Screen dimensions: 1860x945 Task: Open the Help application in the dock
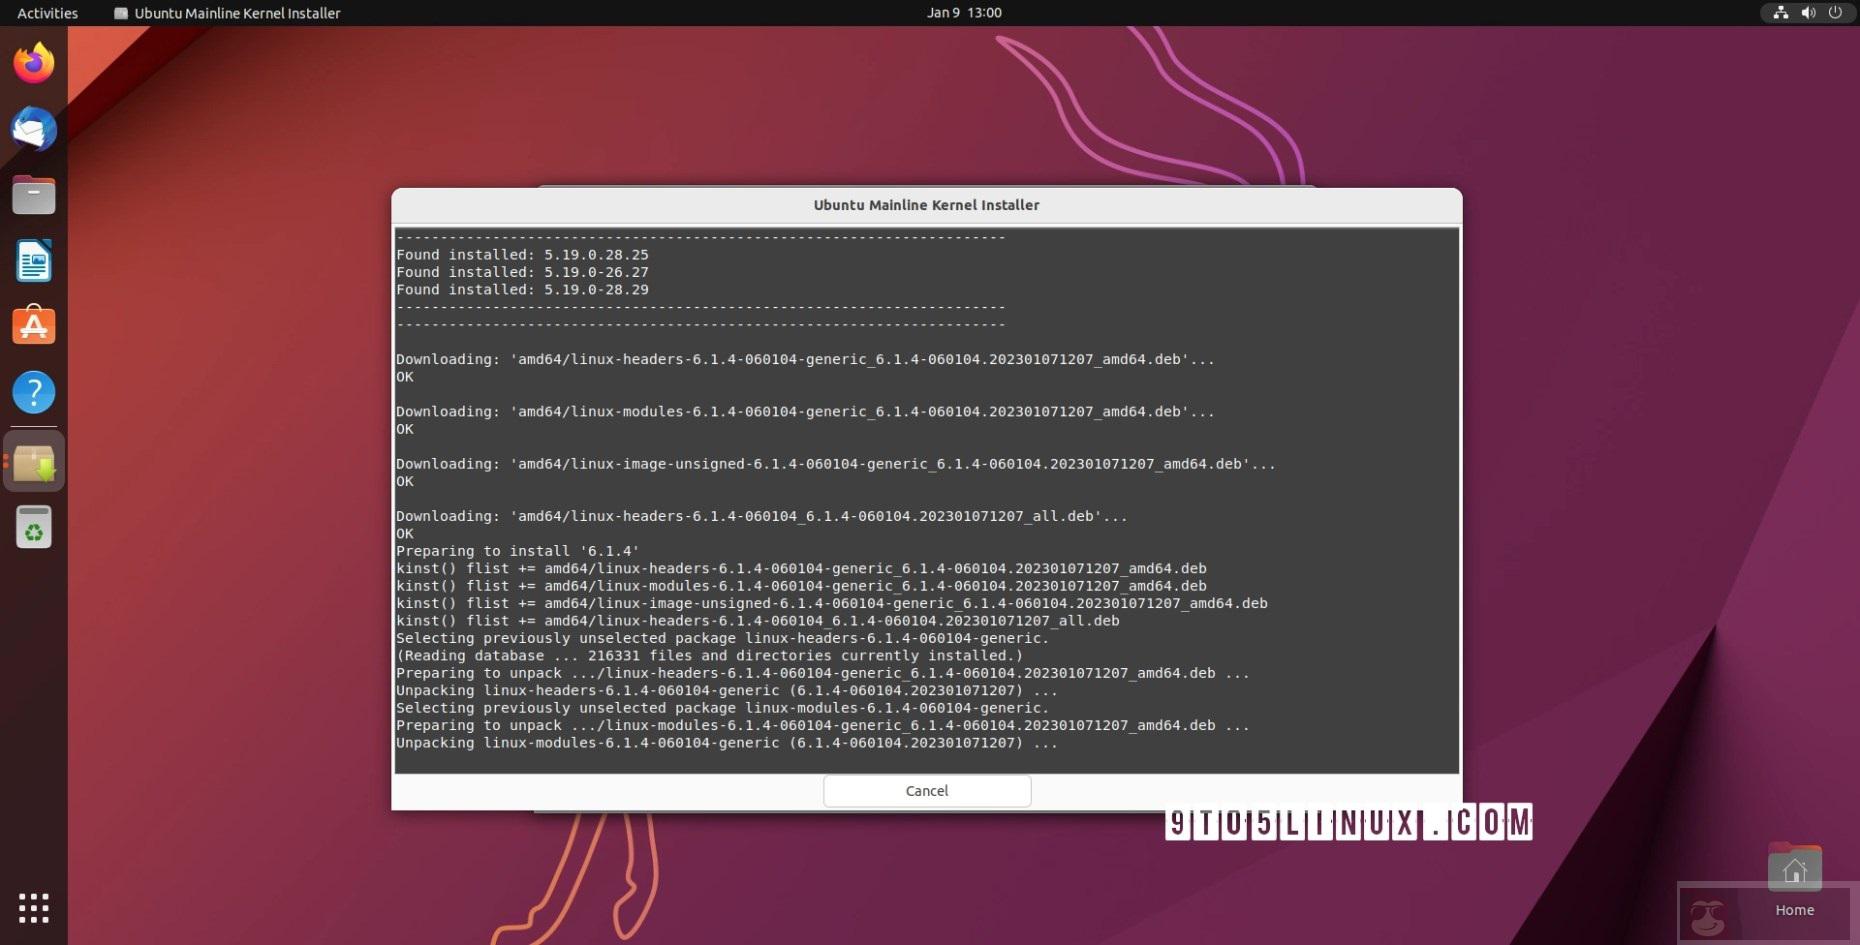tap(33, 392)
